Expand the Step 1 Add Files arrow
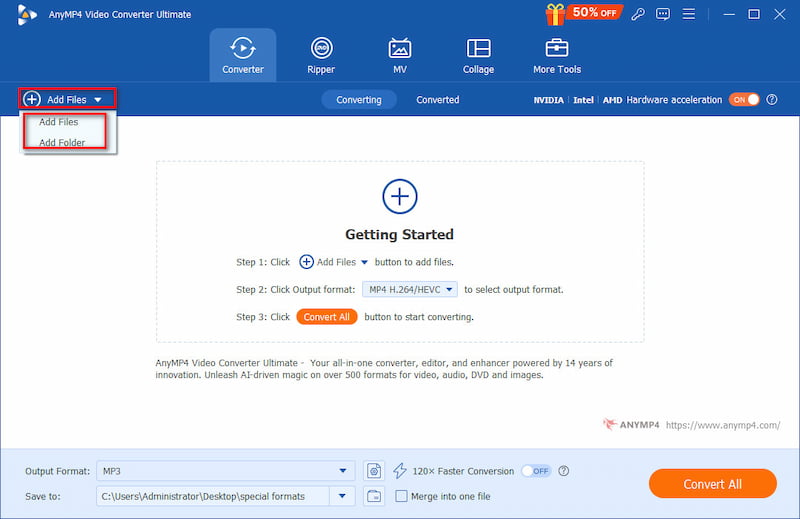Viewport: 800px width, 519px height. [364, 262]
